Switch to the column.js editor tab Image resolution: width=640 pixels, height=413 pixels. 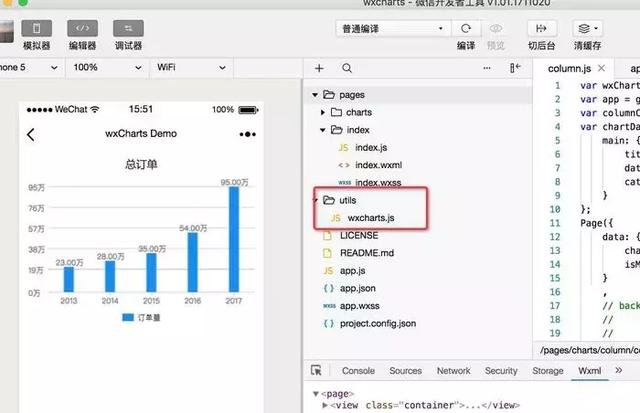click(x=569, y=69)
